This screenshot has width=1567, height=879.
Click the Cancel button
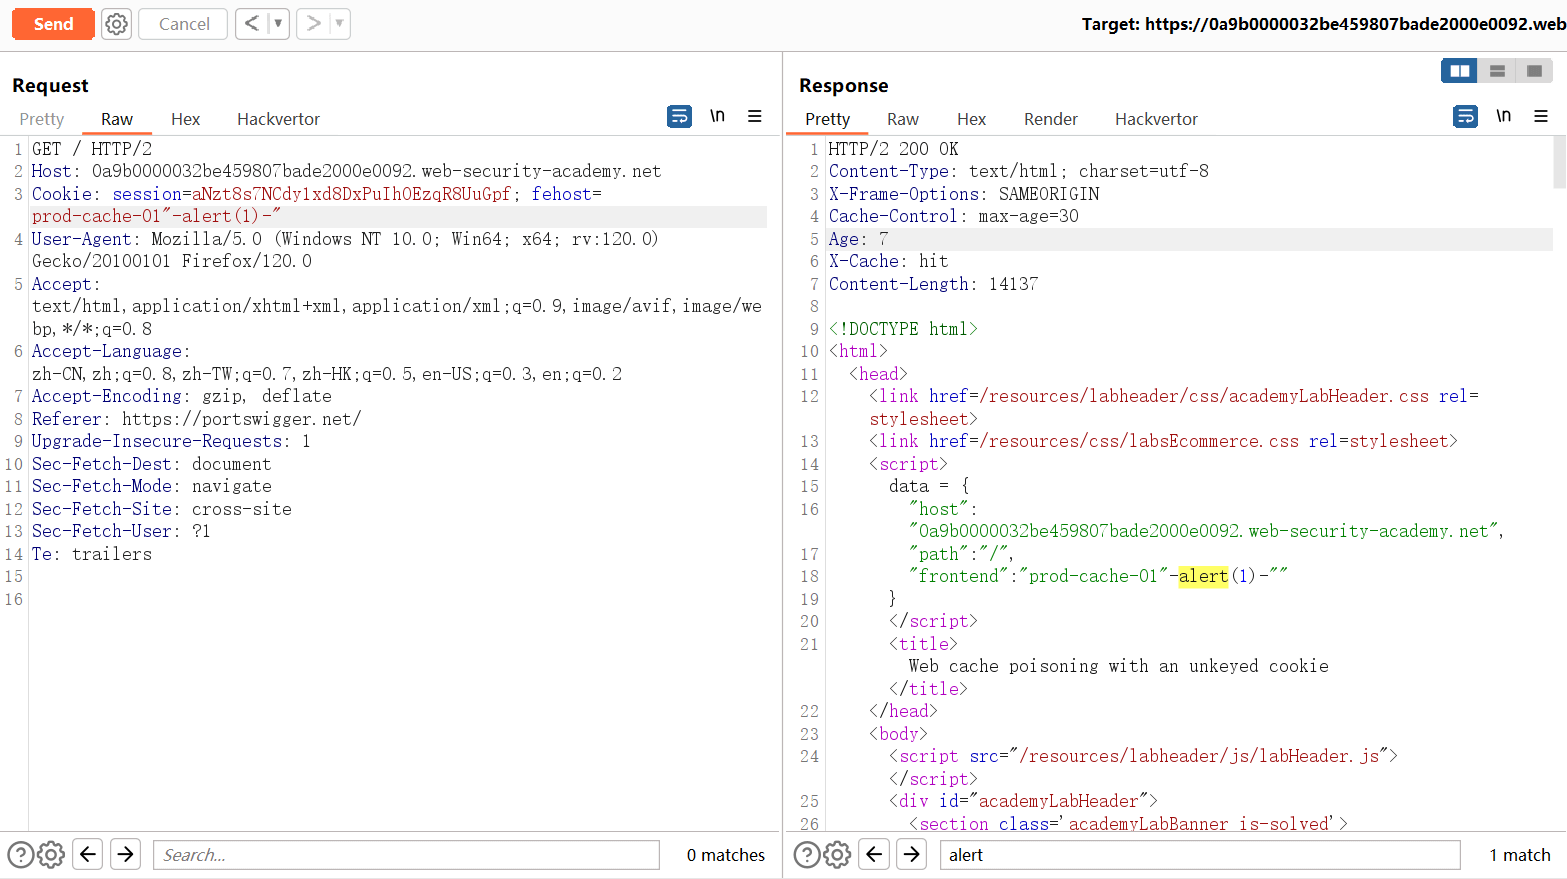coord(183,24)
